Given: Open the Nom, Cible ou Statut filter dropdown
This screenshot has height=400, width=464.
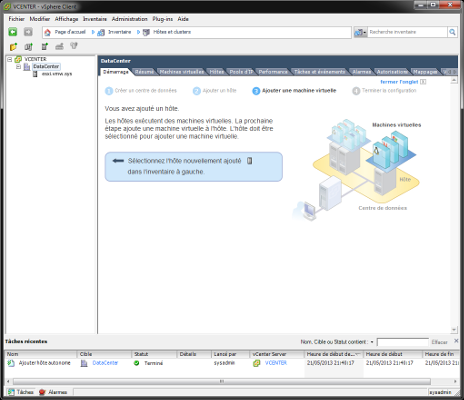Looking at the screenshot, I should 372,342.
